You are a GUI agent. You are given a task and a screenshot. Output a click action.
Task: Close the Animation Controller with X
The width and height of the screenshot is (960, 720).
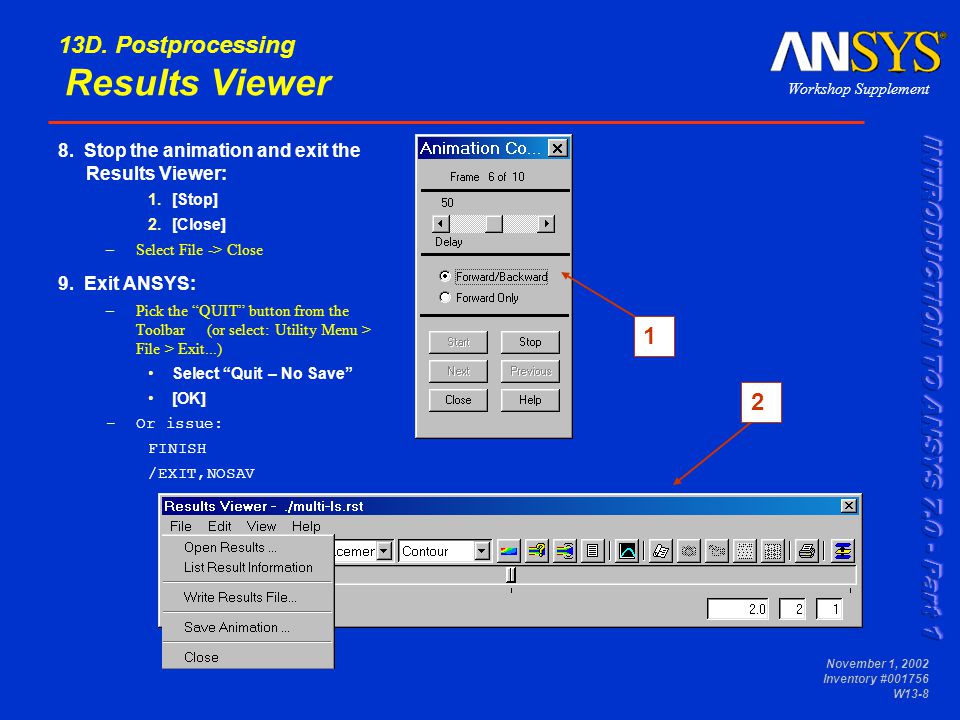click(x=557, y=148)
